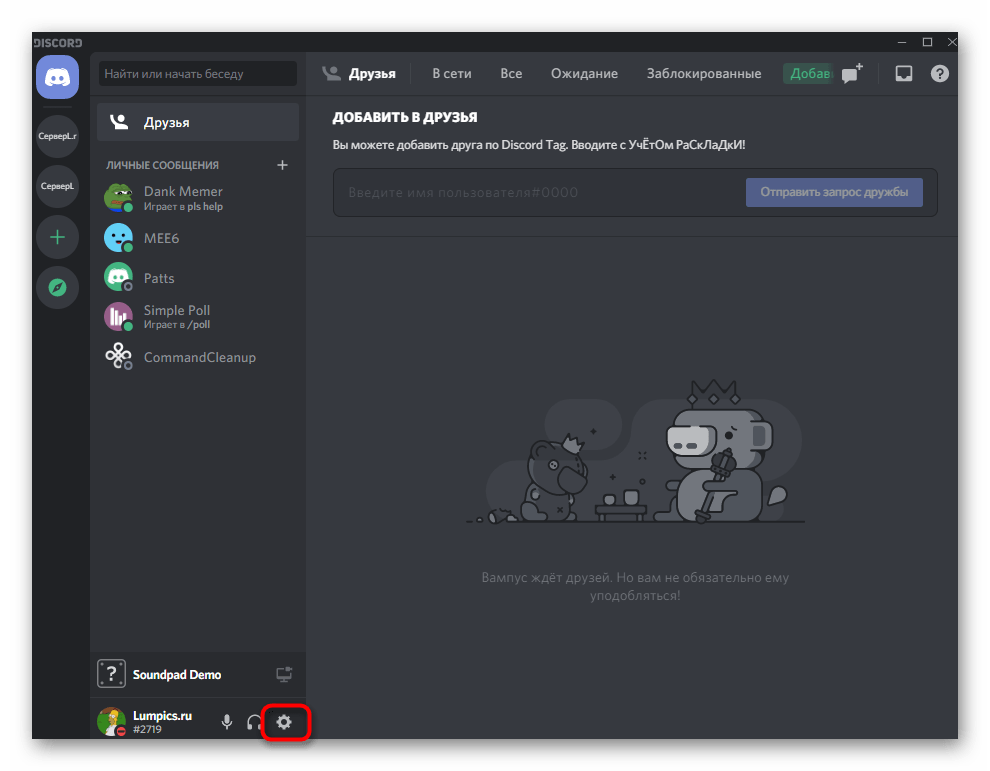Click the Simple Poll name text
This screenshot has height=771, width=990.
(177, 310)
